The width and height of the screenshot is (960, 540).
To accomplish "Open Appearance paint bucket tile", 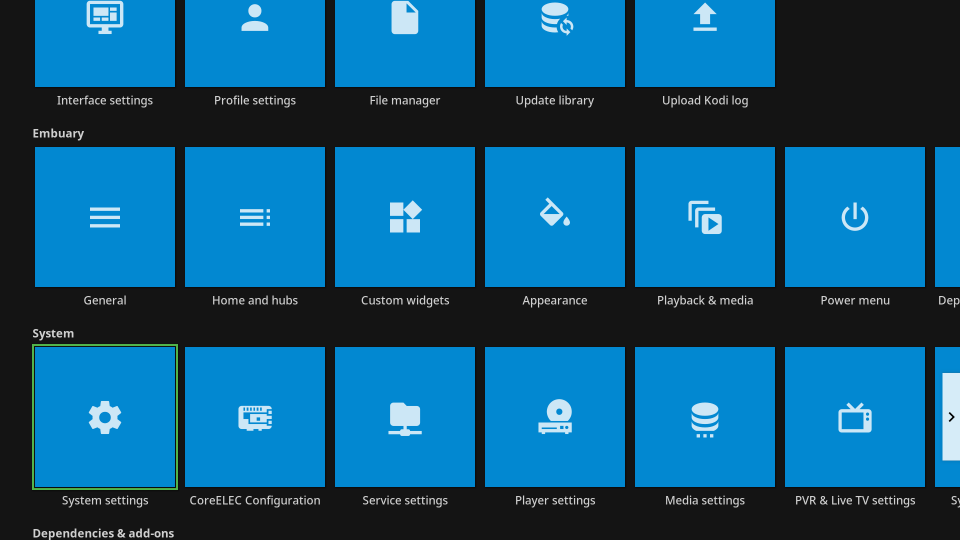I will [x=555, y=217].
